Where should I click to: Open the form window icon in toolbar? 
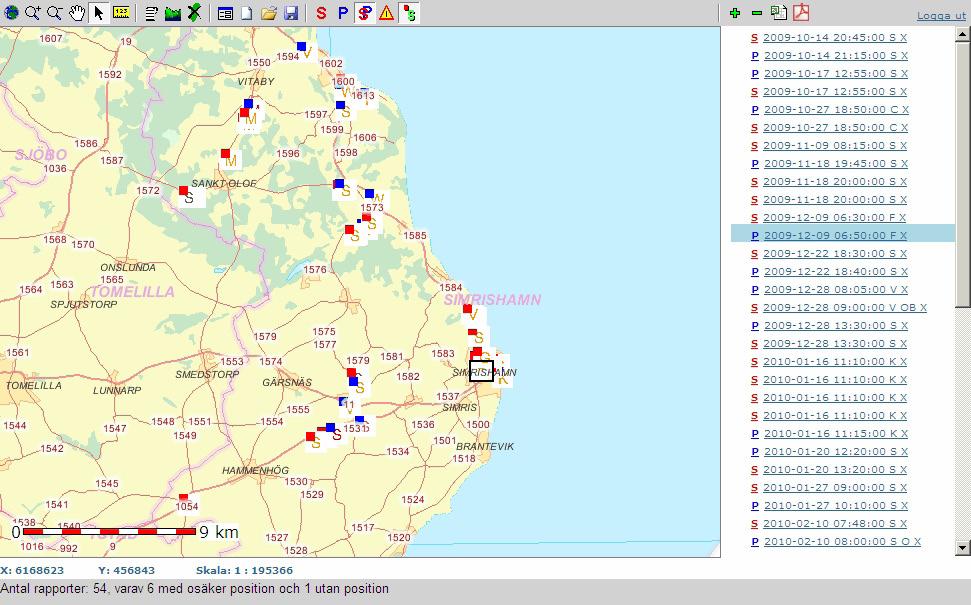point(225,12)
